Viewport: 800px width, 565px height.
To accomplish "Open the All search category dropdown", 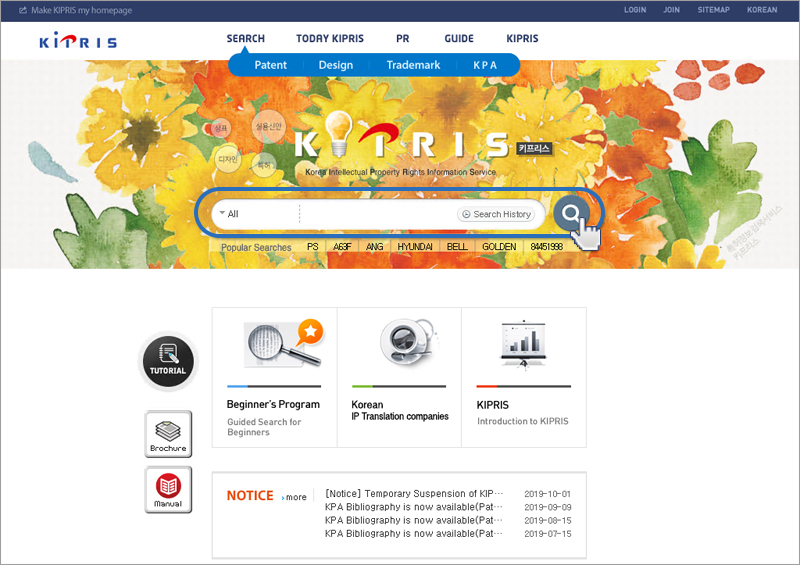I will pos(255,214).
